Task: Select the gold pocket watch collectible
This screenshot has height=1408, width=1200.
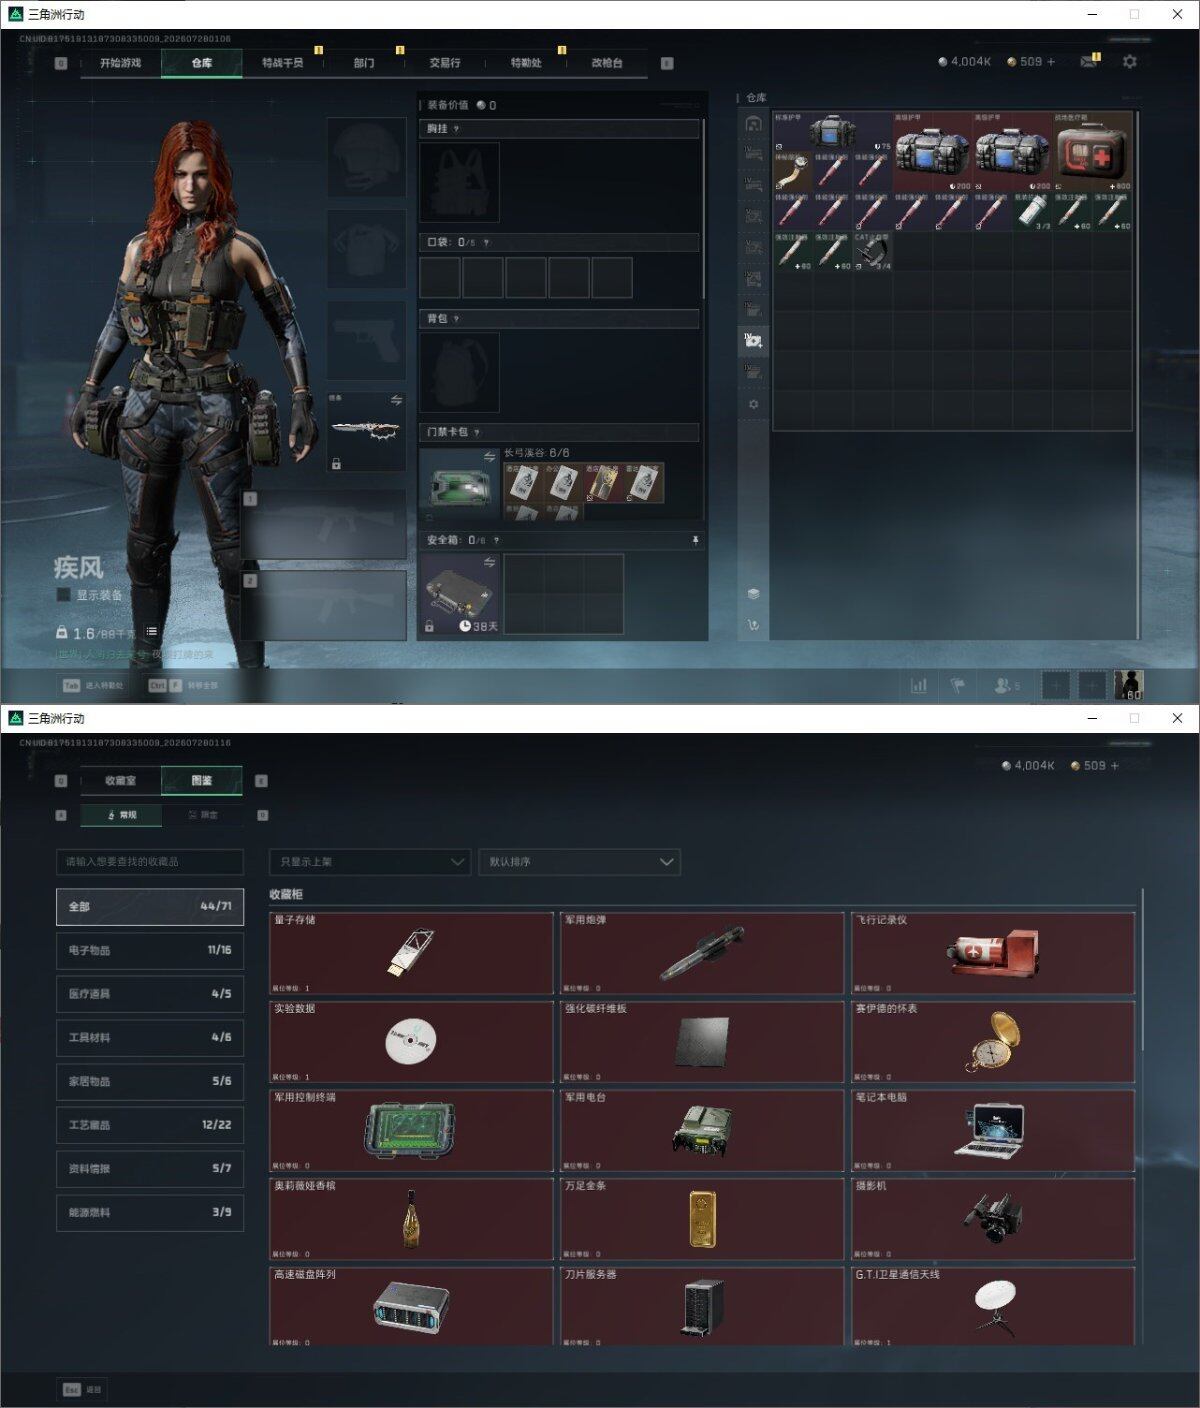Action: coord(993,1041)
